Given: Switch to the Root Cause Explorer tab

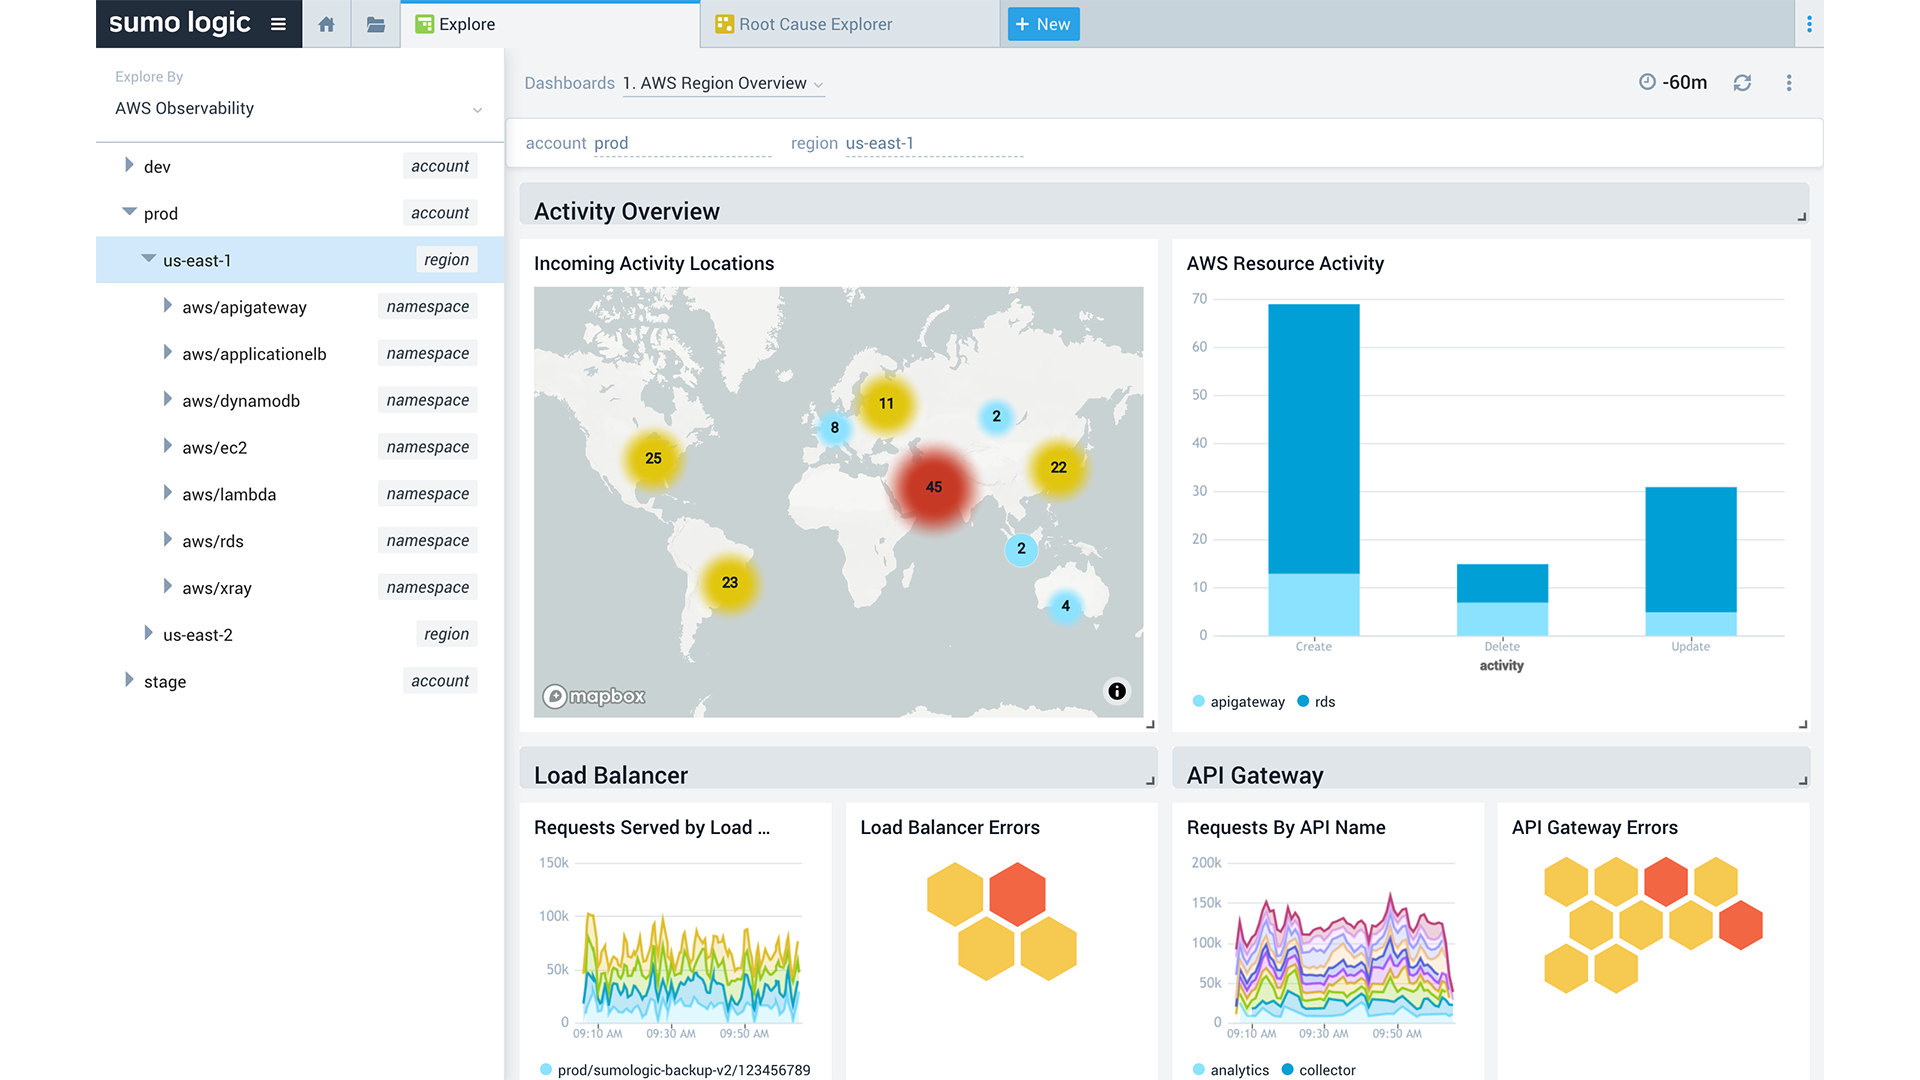Looking at the screenshot, I should click(x=815, y=23).
